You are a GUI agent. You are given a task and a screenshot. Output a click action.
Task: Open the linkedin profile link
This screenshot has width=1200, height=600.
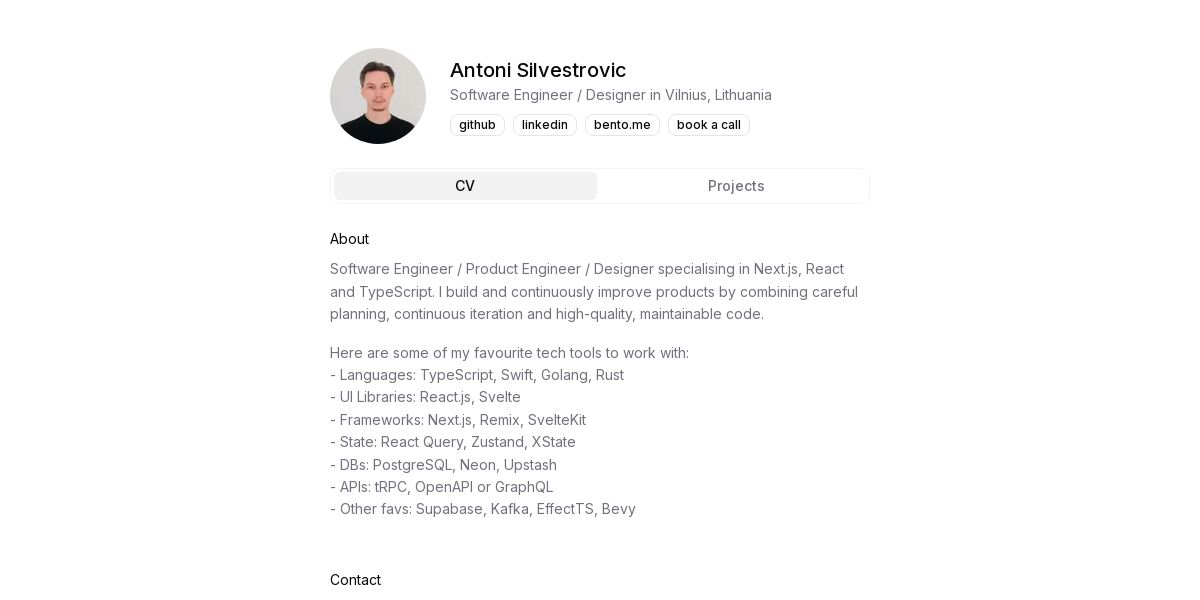(545, 125)
